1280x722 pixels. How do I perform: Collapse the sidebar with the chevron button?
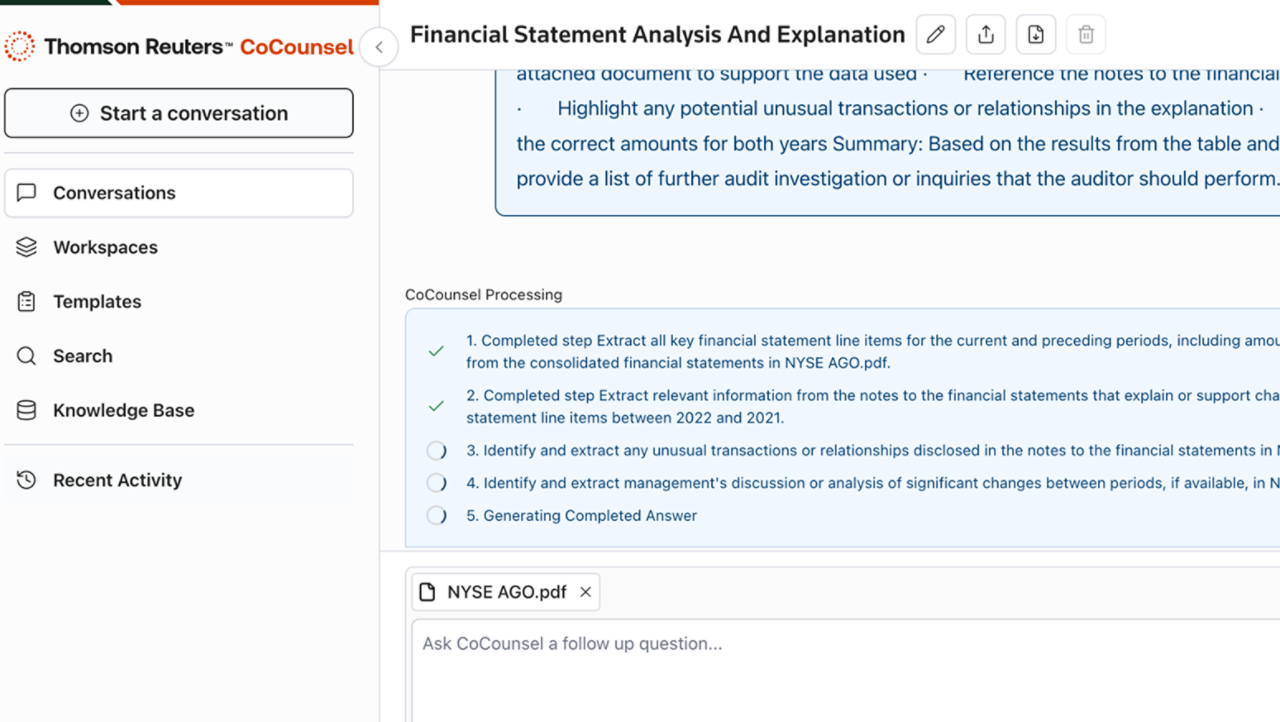coord(379,47)
